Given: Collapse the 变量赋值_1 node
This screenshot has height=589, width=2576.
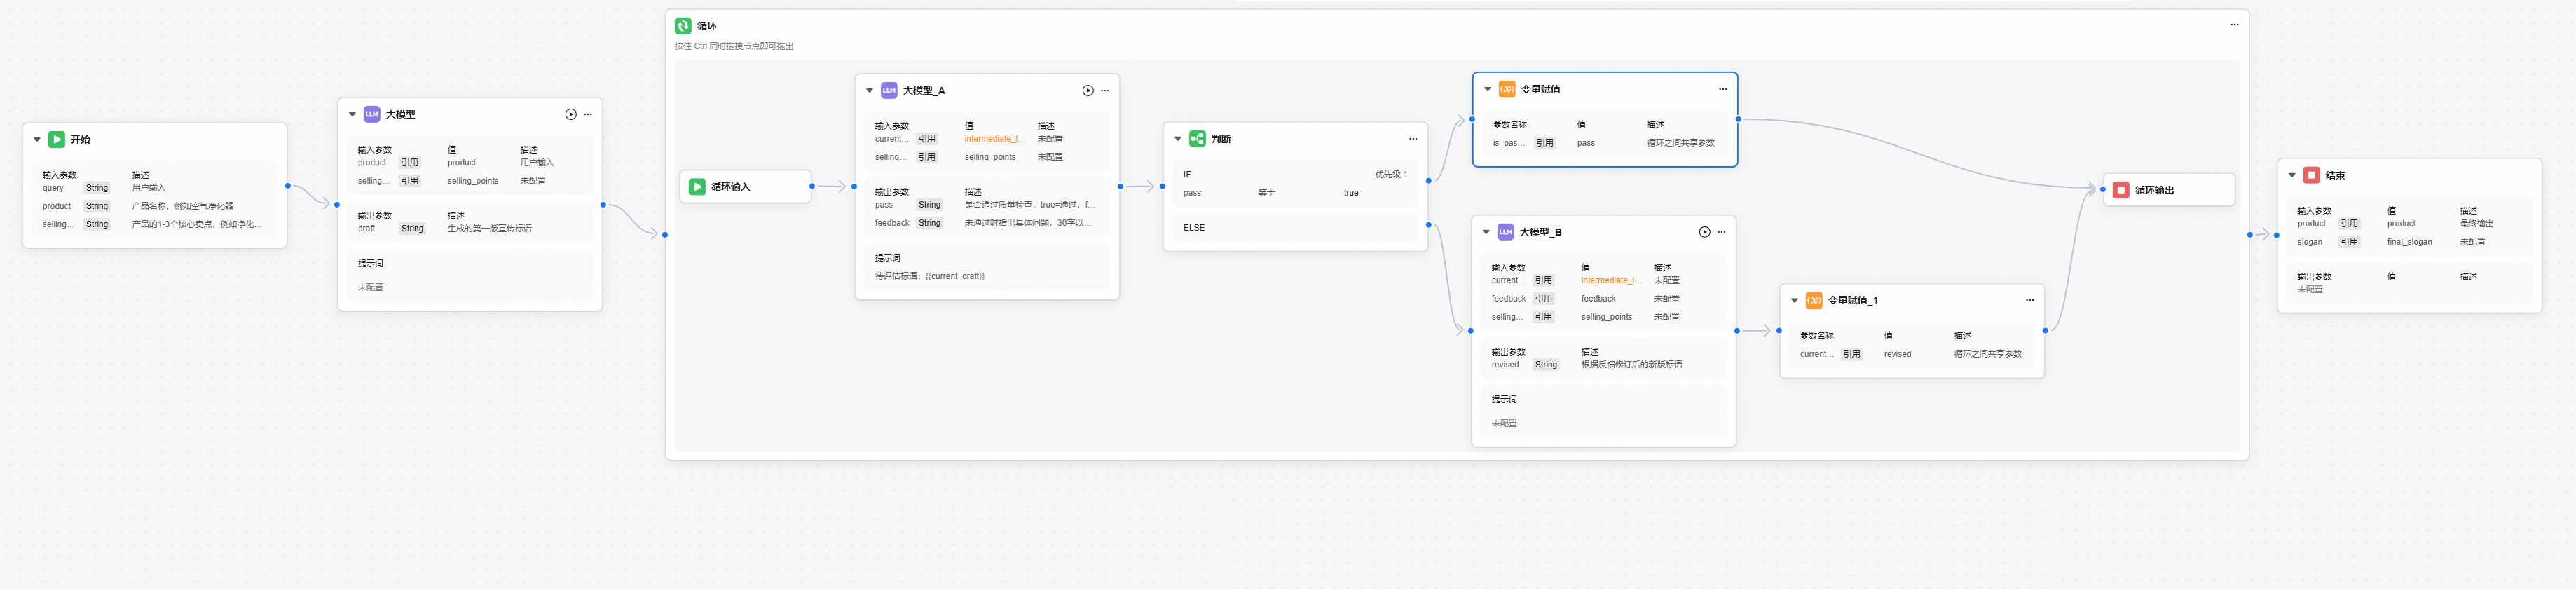Looking at the screenshot, I should click(1794, 300).
